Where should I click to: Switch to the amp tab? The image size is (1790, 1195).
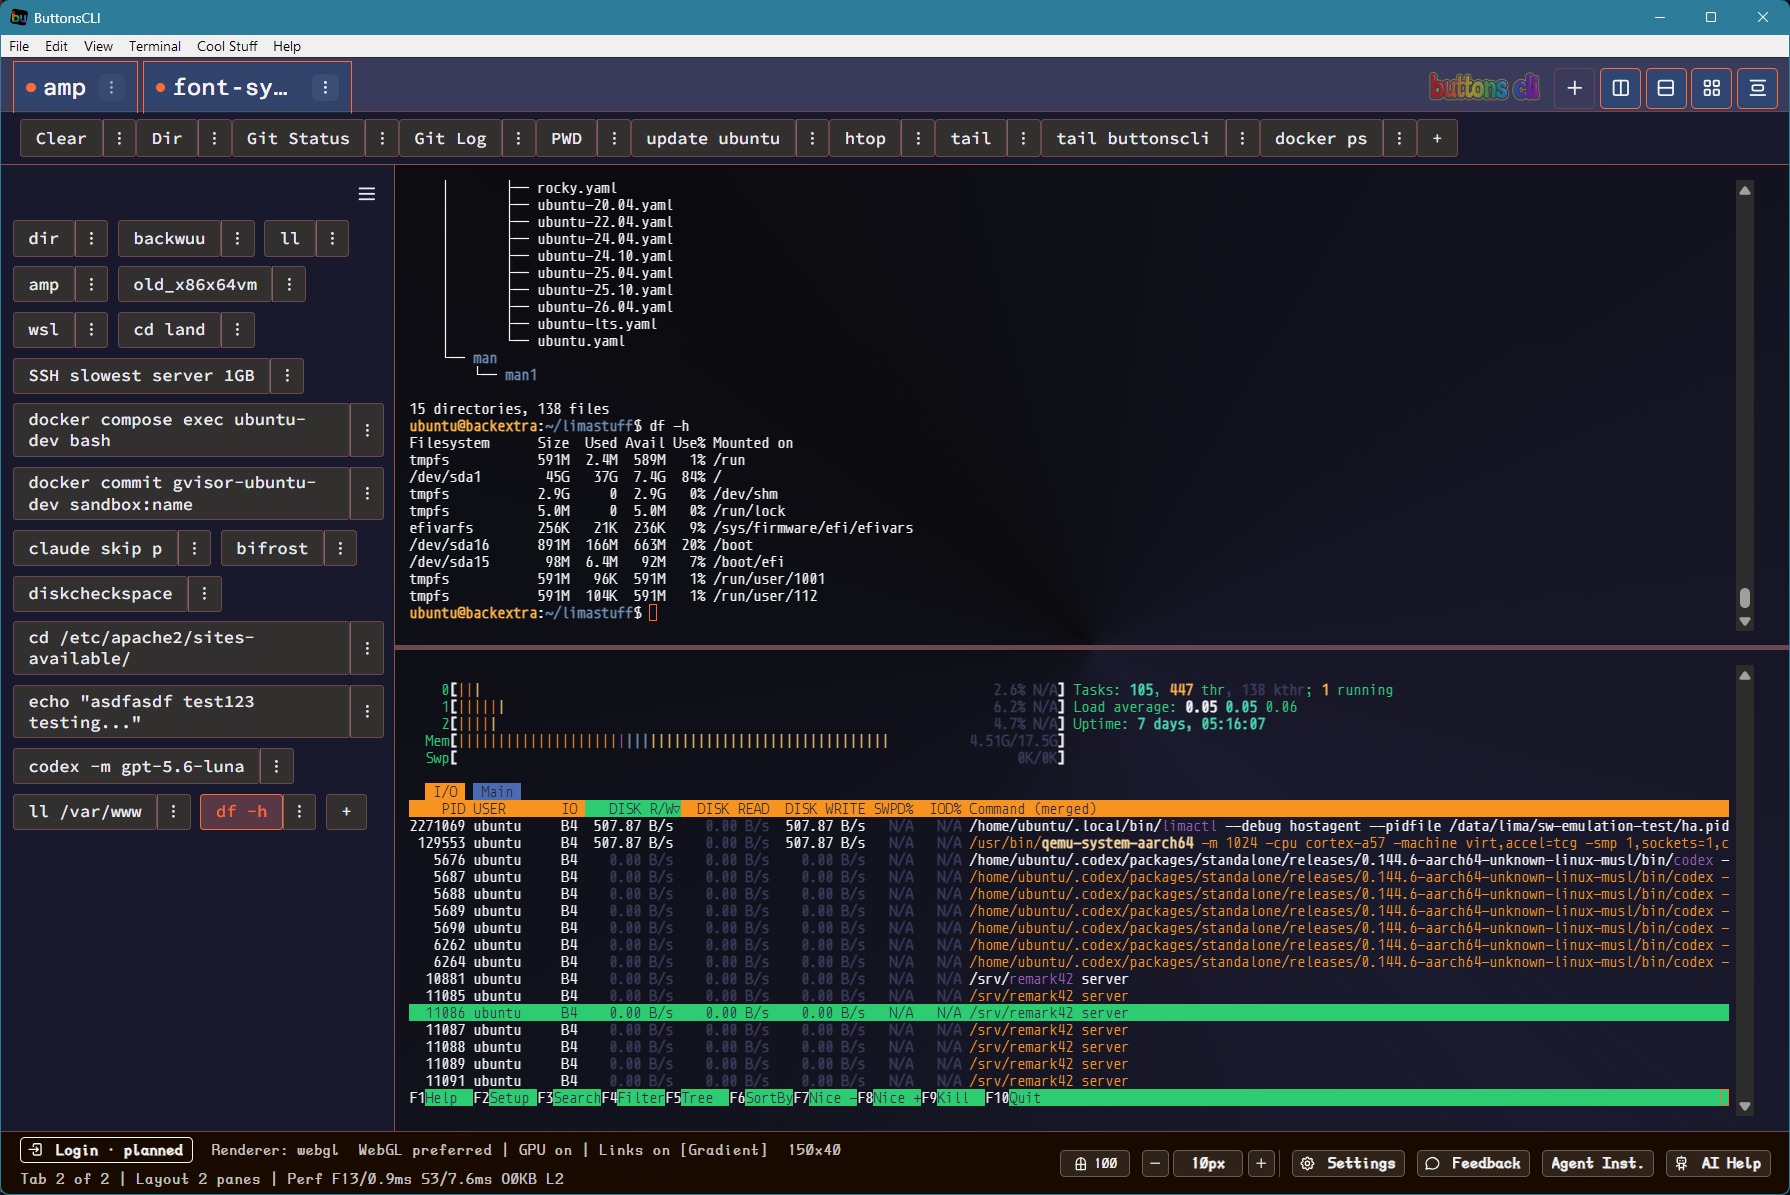click(x=64, y=88)
